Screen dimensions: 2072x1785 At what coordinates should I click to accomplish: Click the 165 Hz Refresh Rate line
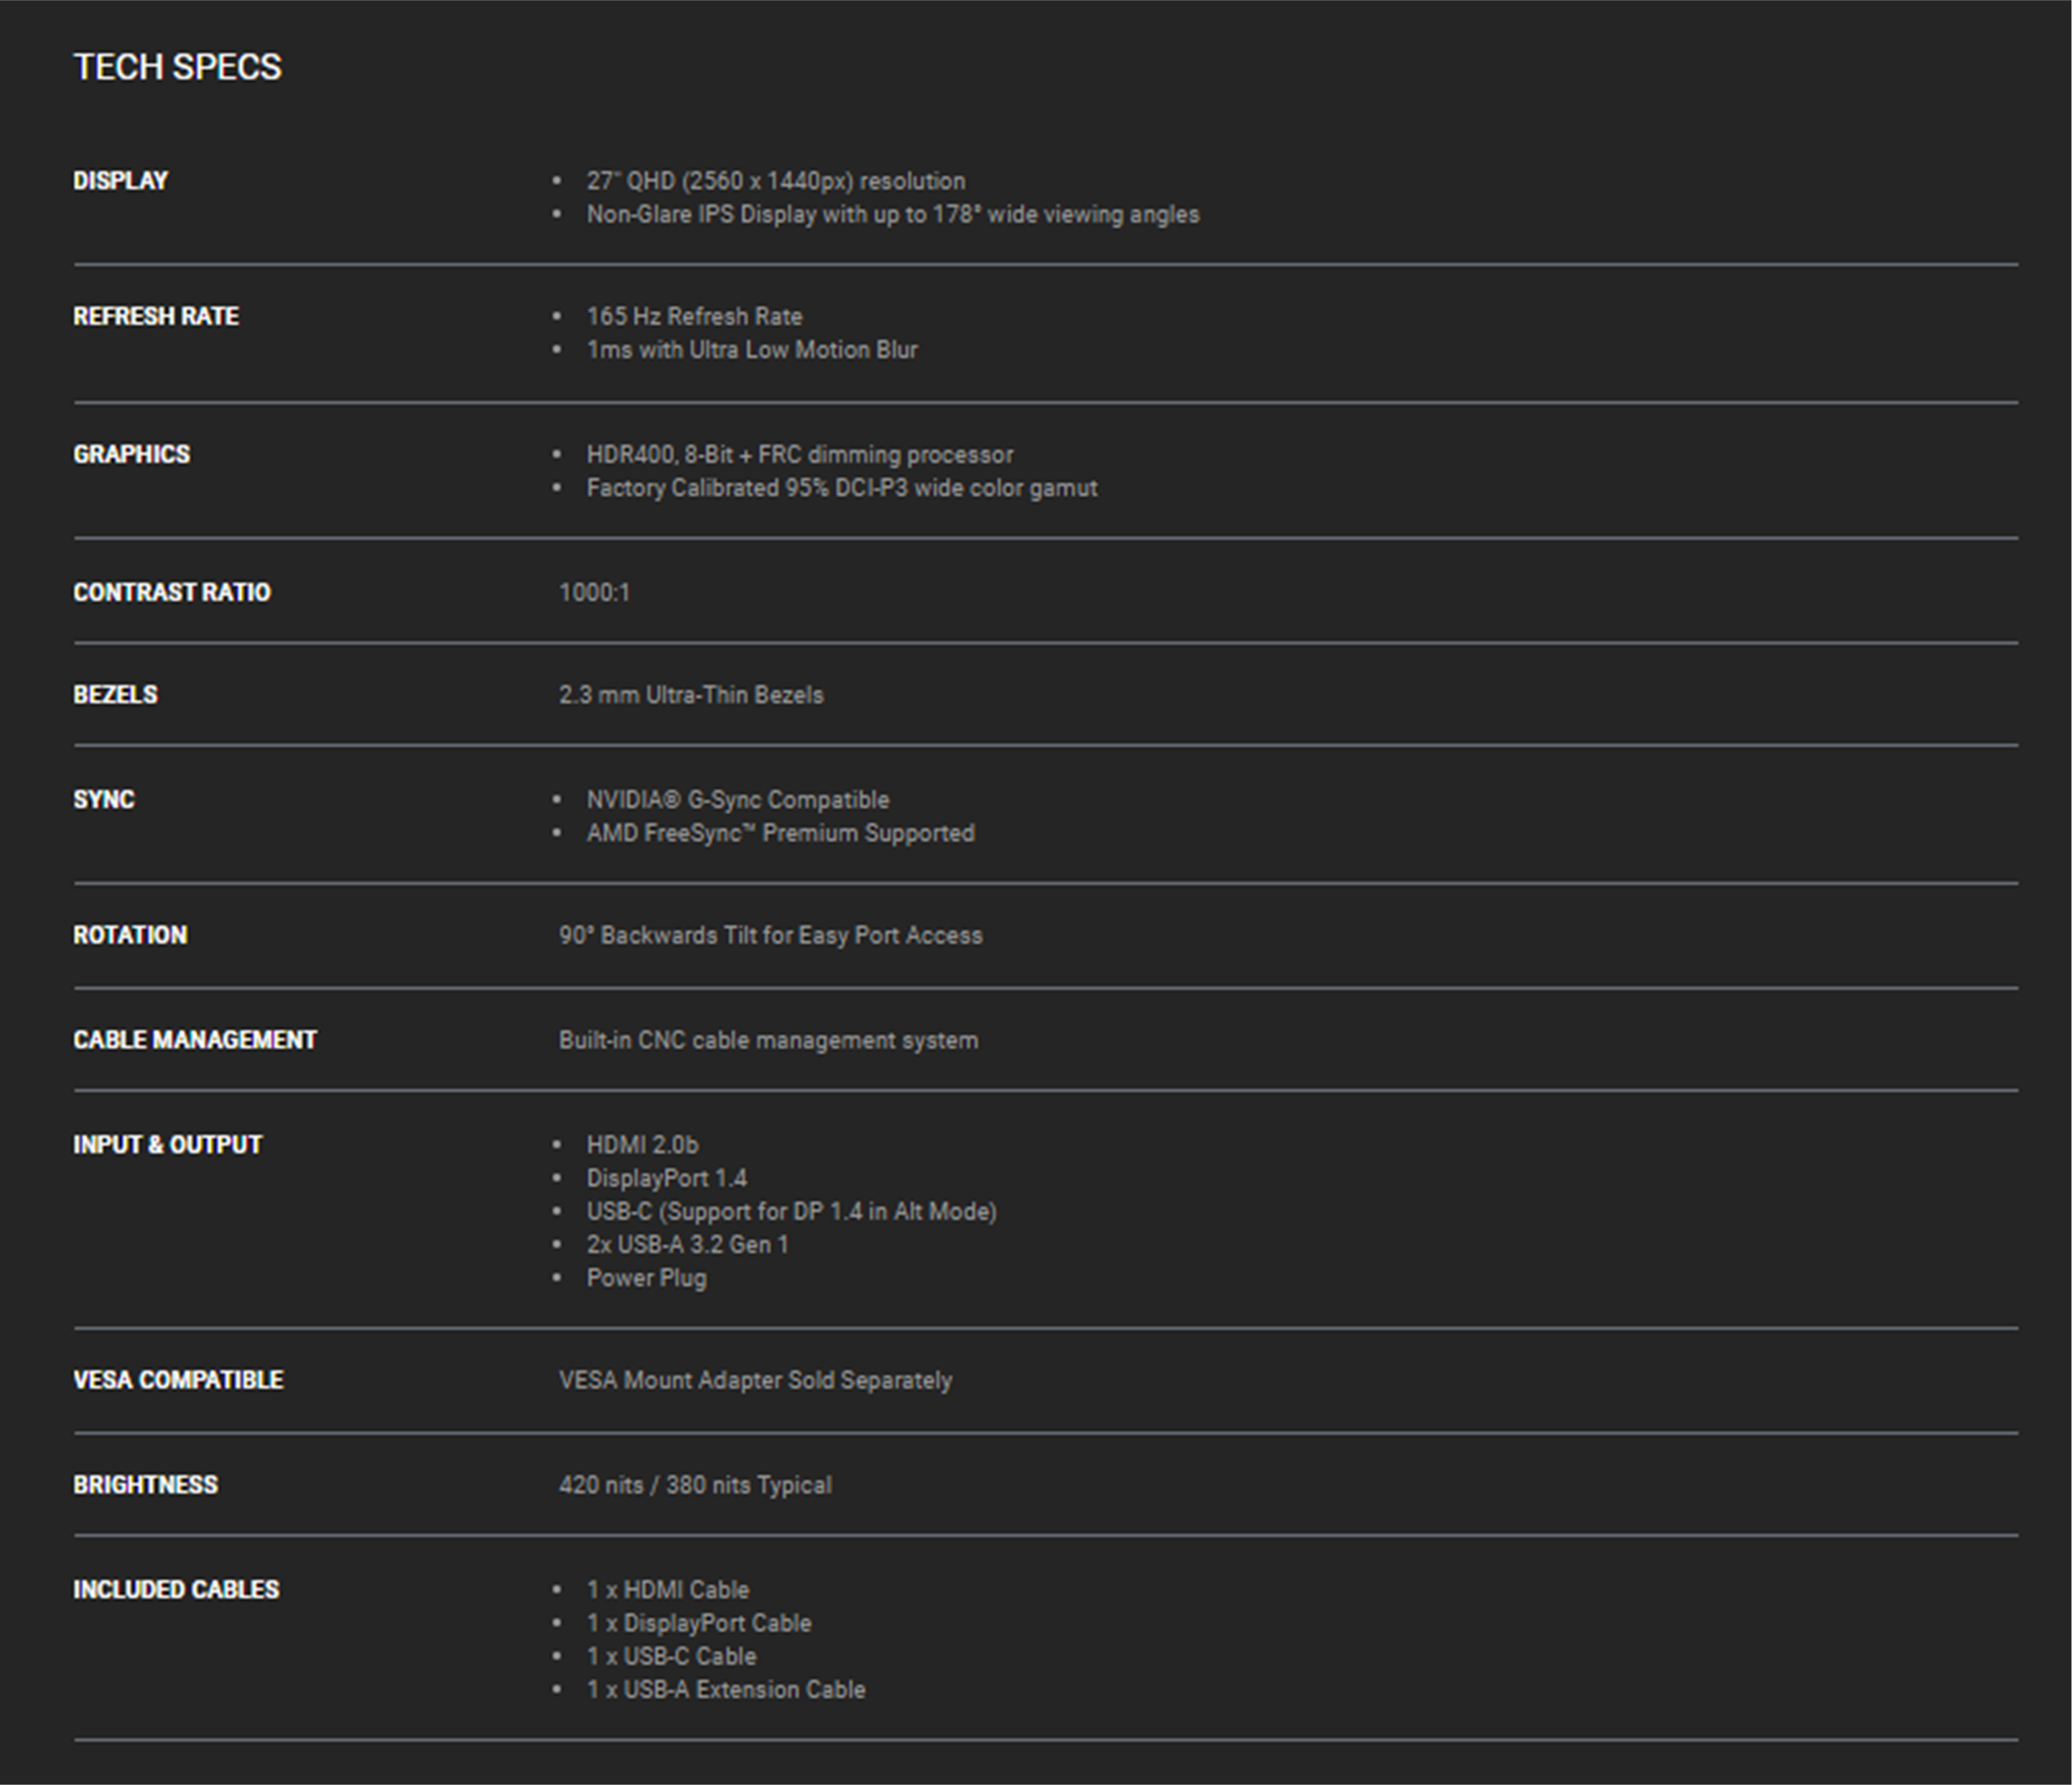694,316
